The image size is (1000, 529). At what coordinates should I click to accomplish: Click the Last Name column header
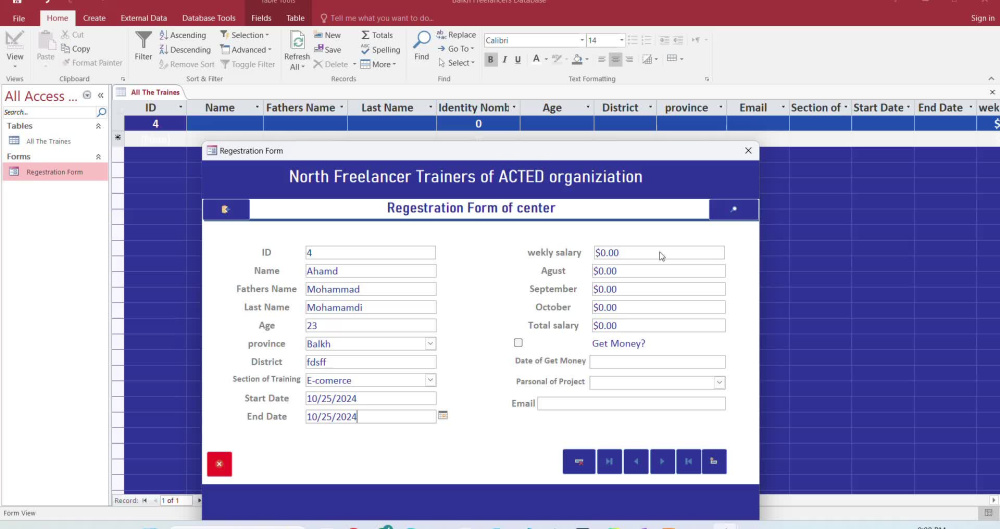point(392,108)
